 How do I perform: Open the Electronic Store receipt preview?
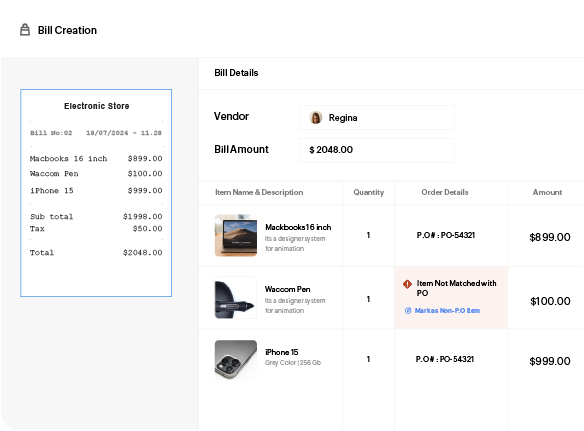click(x=96, y=193)
